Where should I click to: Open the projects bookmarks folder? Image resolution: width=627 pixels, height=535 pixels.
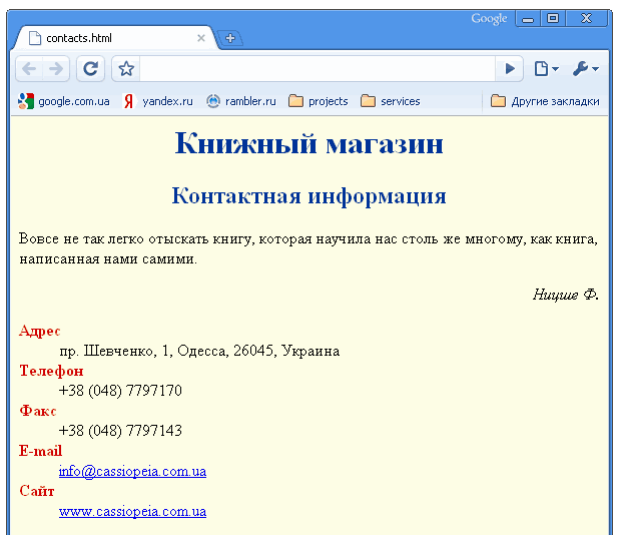(318, 101)
